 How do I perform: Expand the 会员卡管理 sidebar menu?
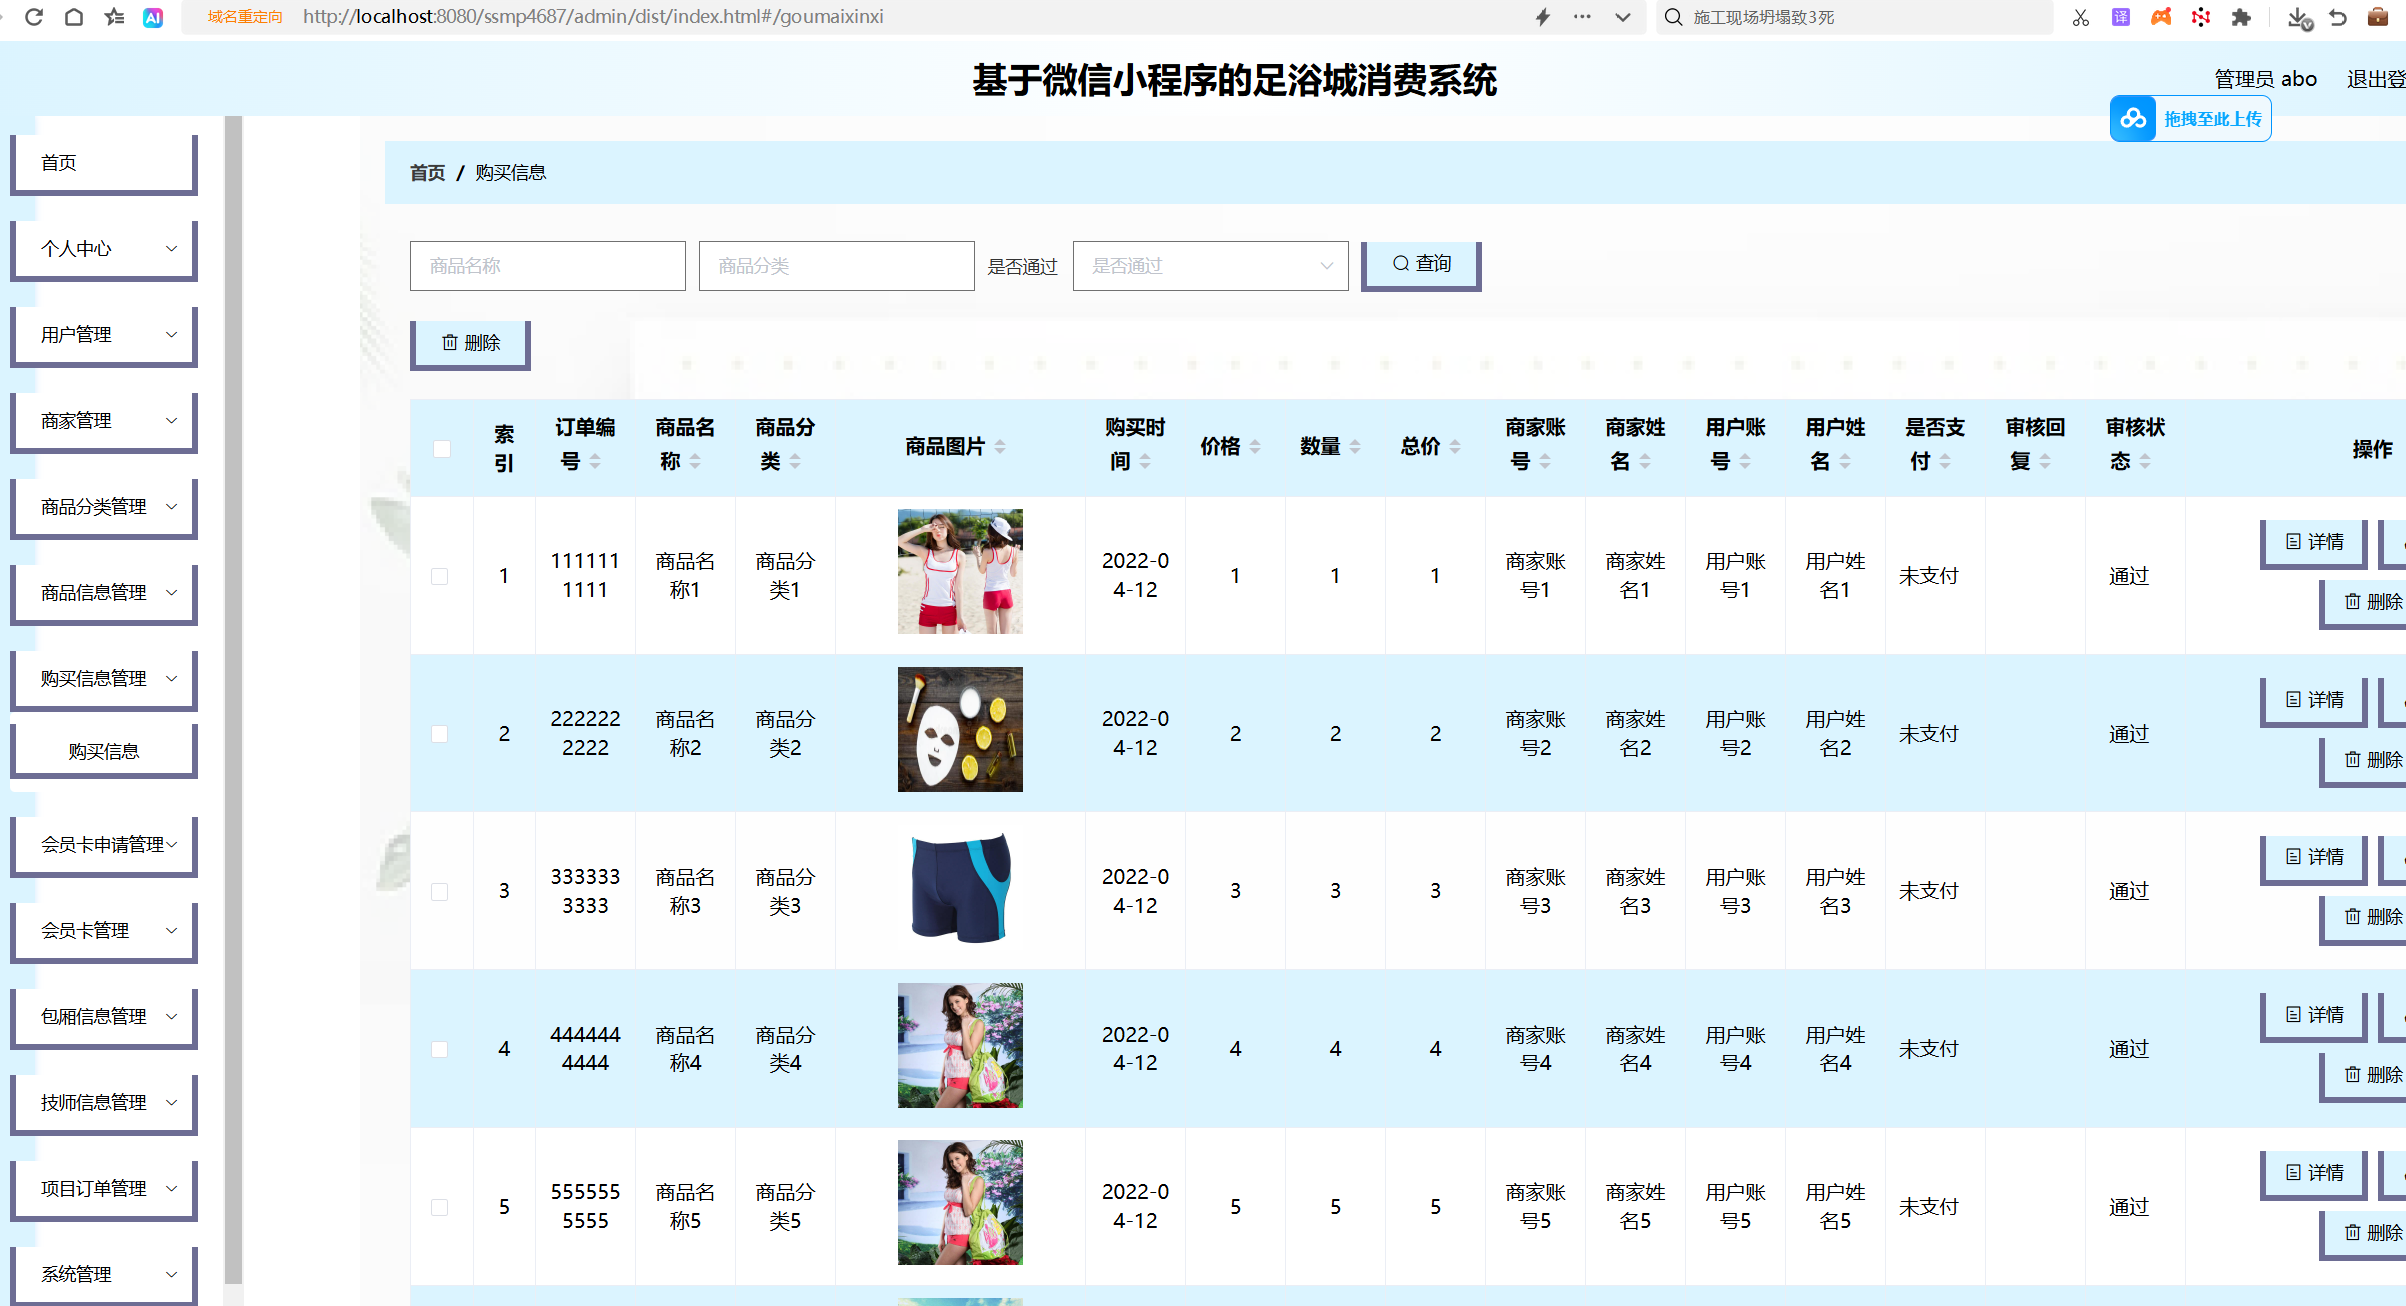tap(104, 931)
